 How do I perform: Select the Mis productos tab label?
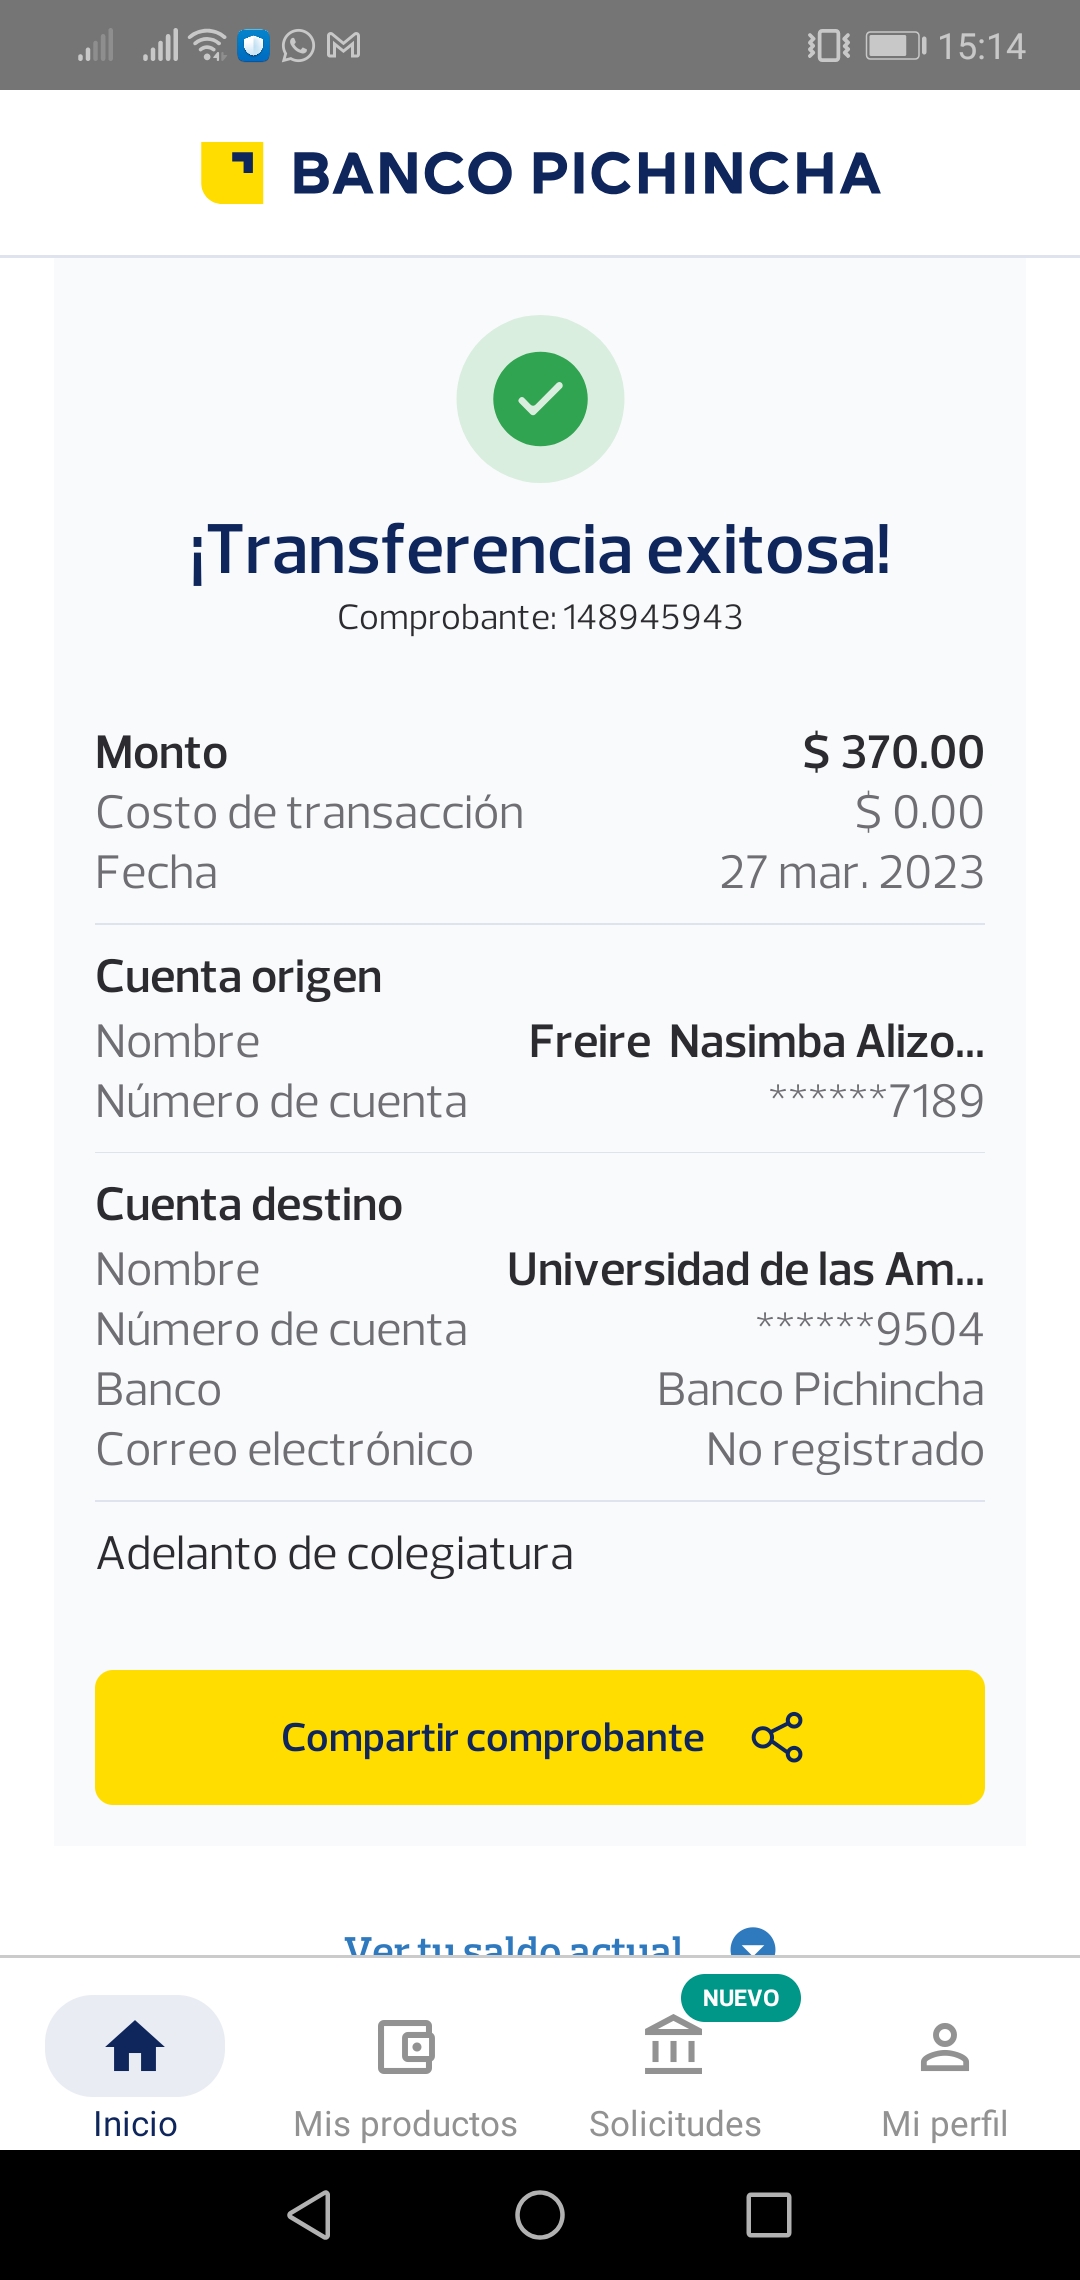coord(405,2123)
